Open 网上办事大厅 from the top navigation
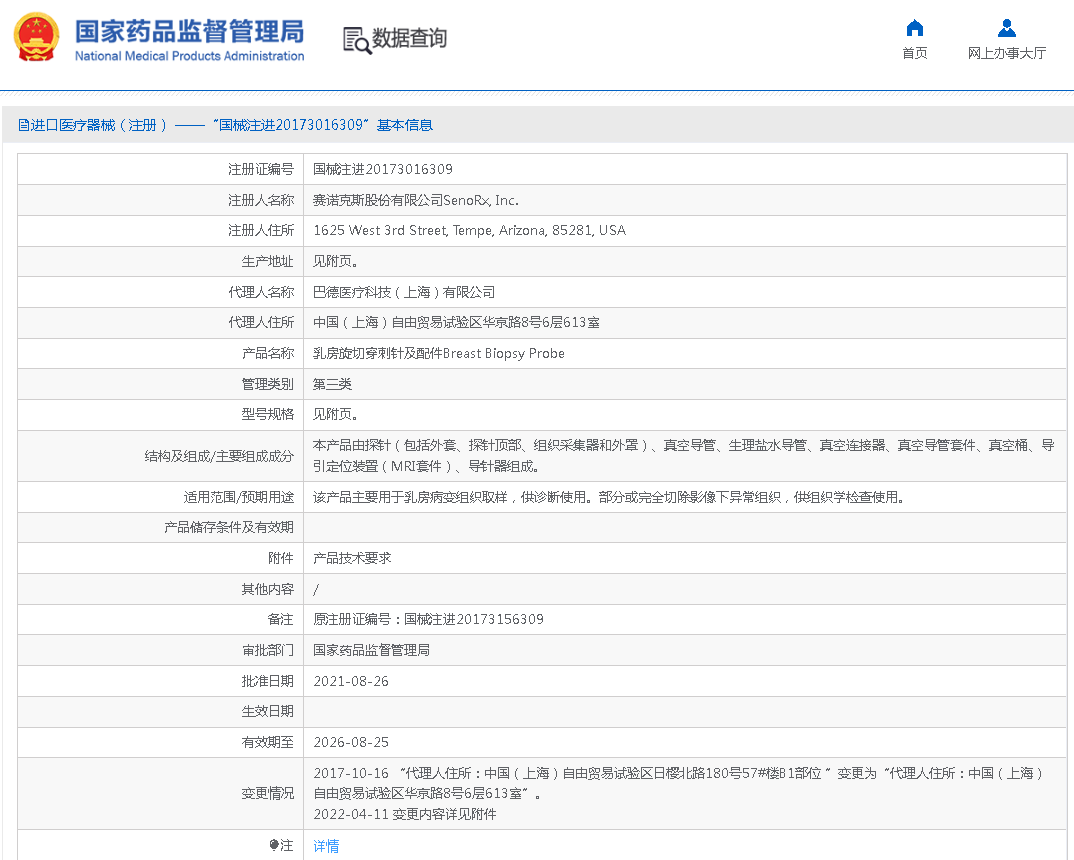 pos(1007,54)
